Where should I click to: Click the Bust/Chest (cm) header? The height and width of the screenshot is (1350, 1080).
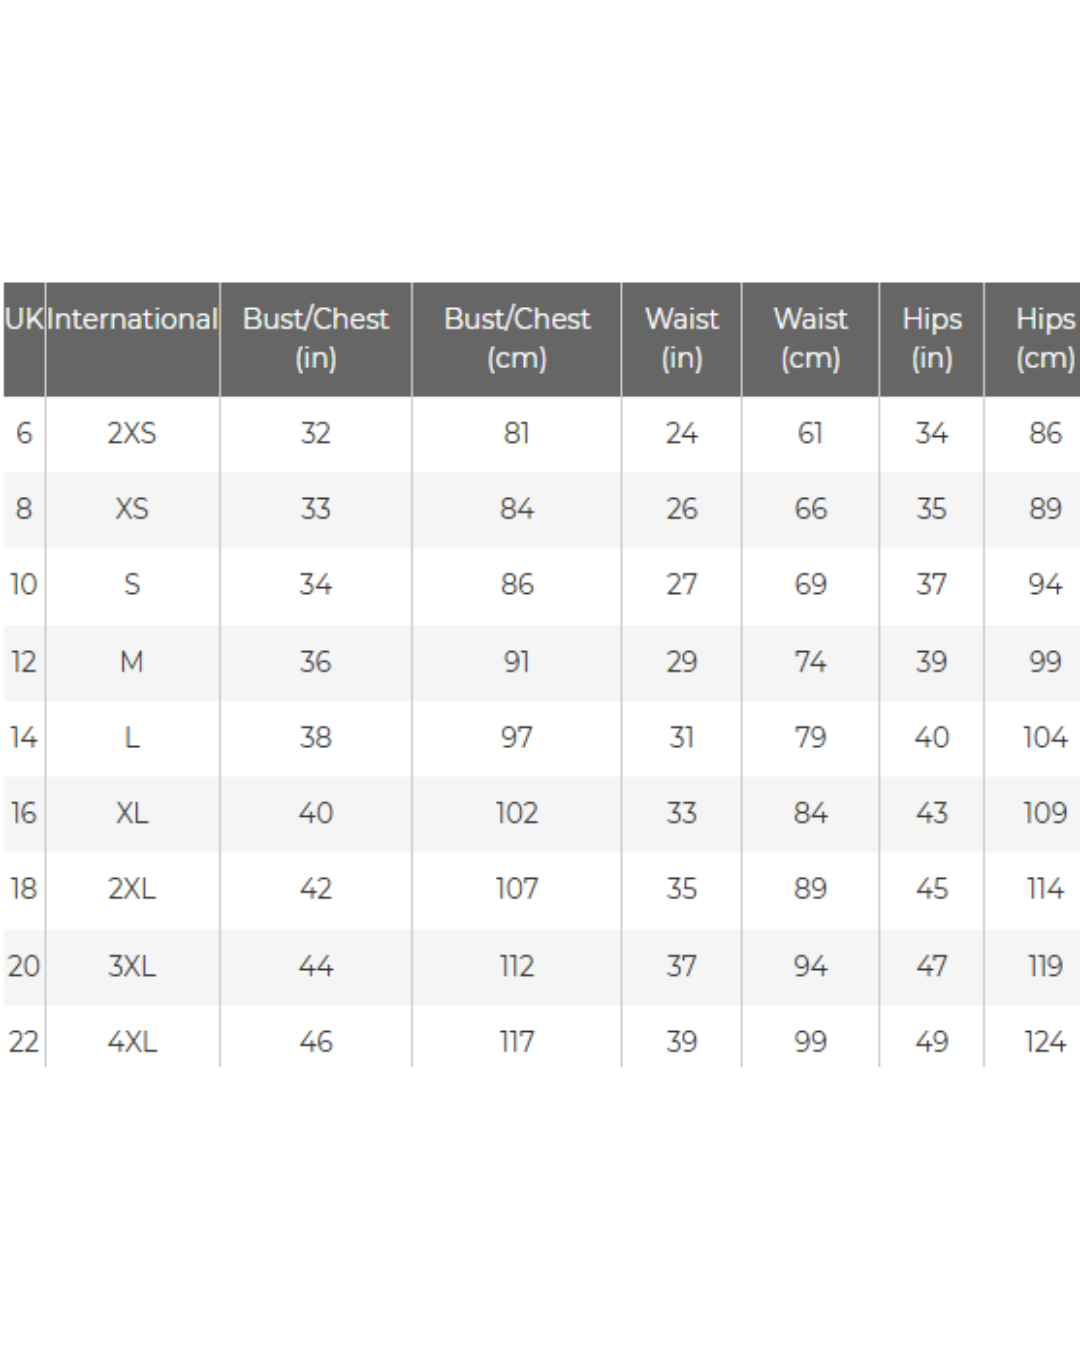click(517, 338)
